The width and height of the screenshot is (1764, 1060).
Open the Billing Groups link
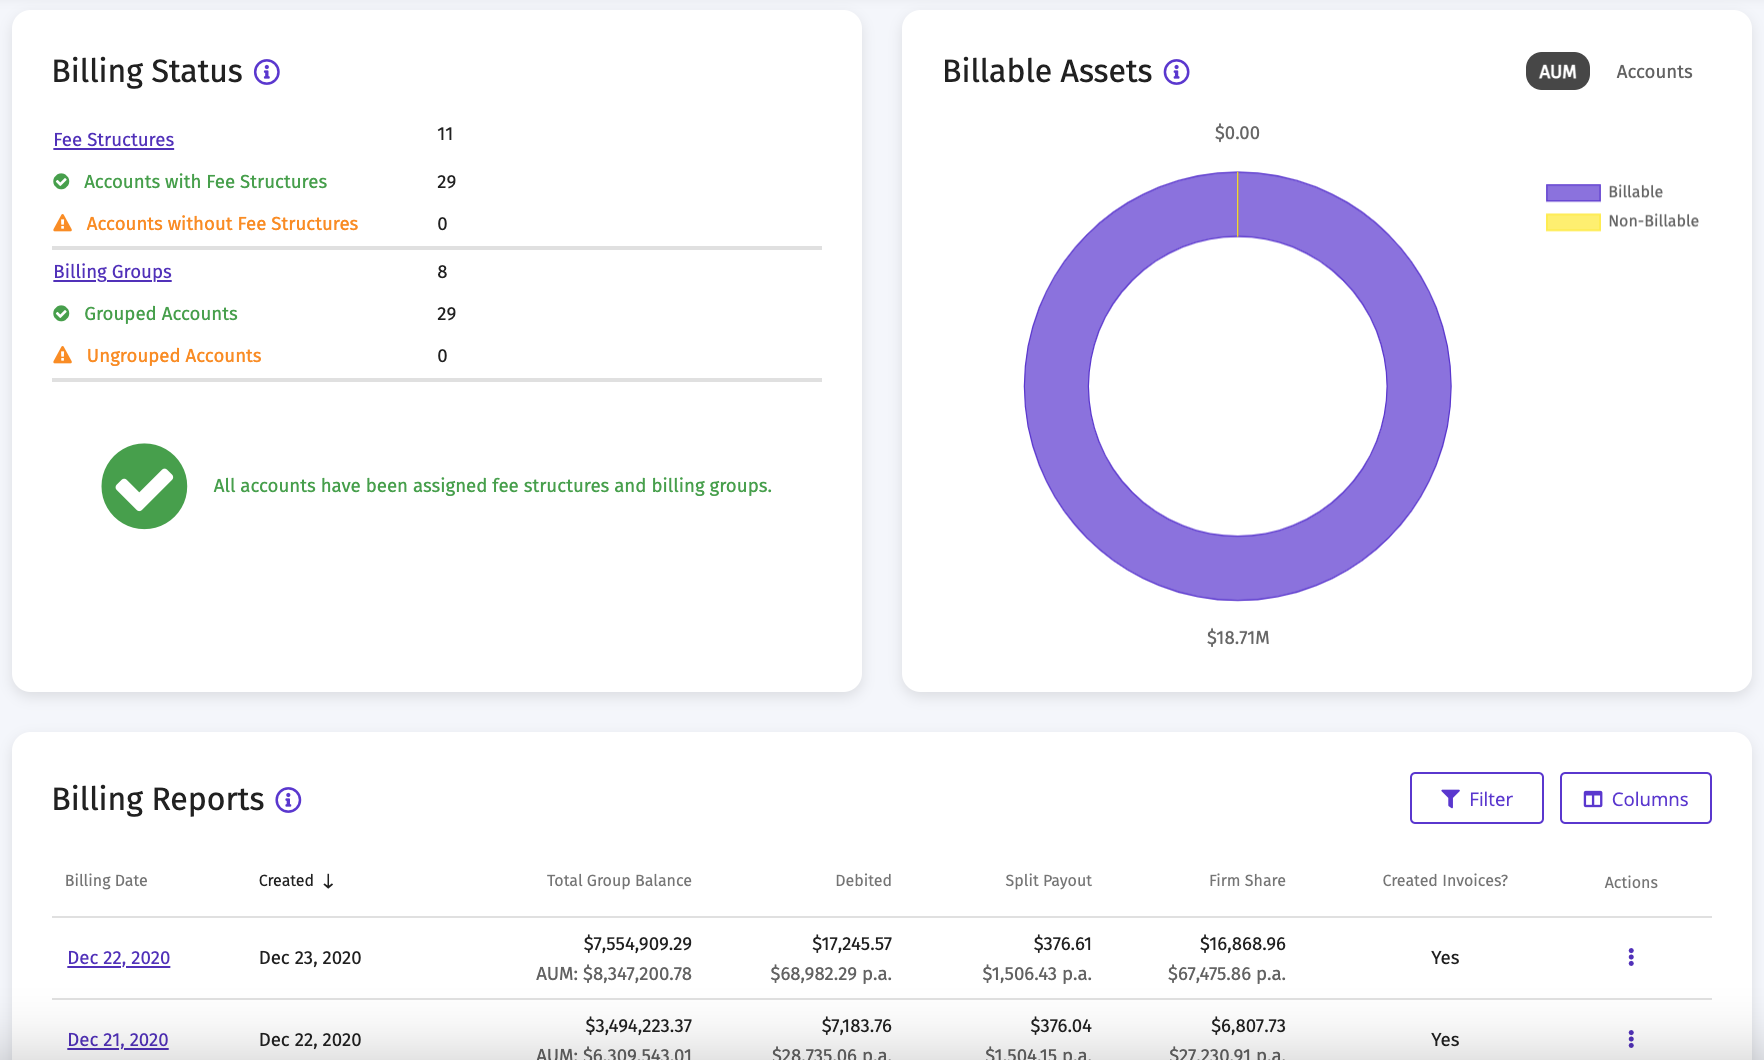(x=112, y=272)
